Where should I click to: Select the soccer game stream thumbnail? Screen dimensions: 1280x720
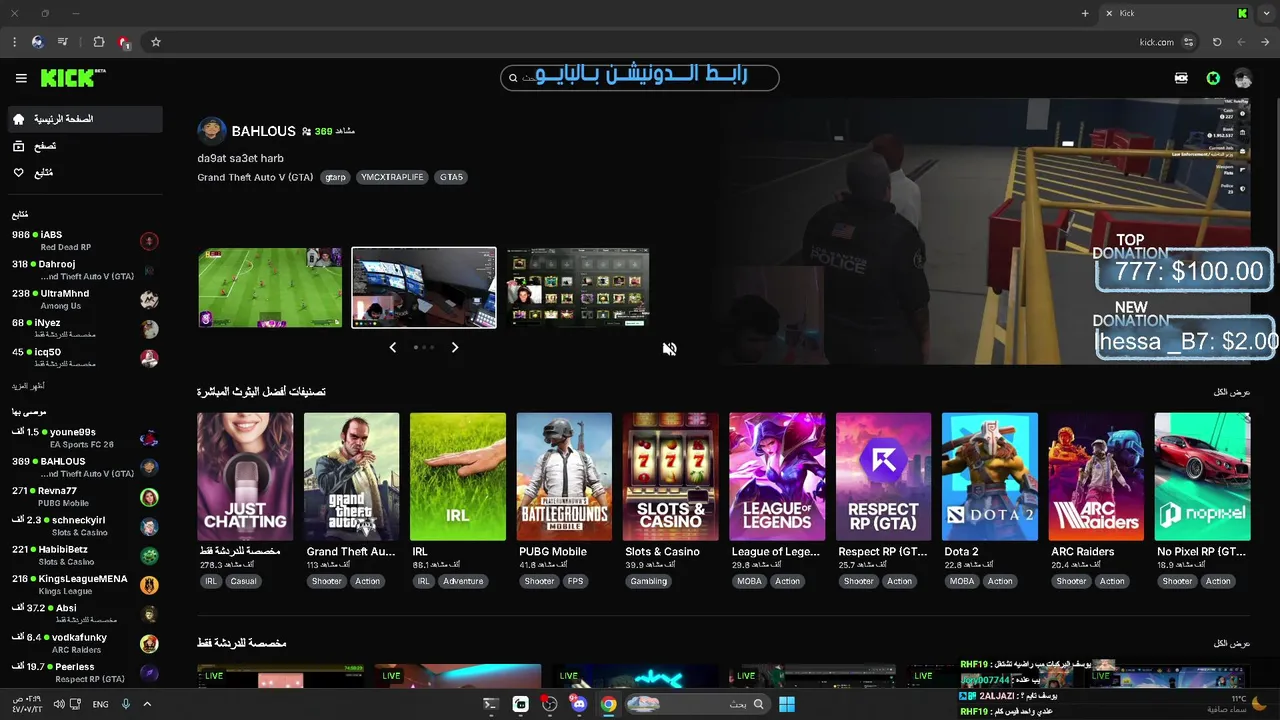(270, 288)
